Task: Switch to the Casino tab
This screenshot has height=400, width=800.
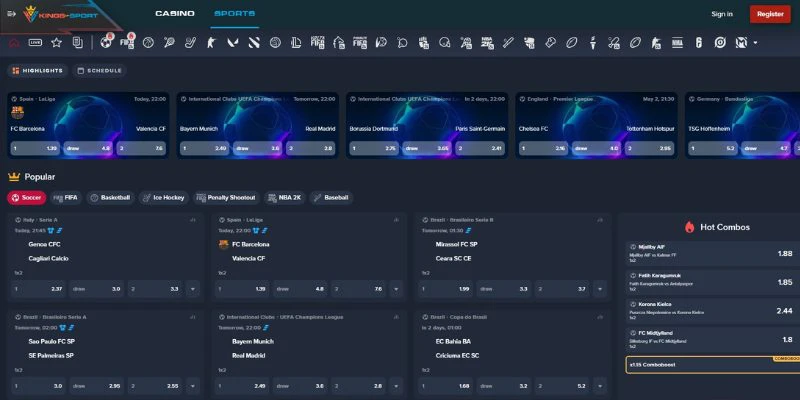Action: pyautogui.click(x=175, y=14)
